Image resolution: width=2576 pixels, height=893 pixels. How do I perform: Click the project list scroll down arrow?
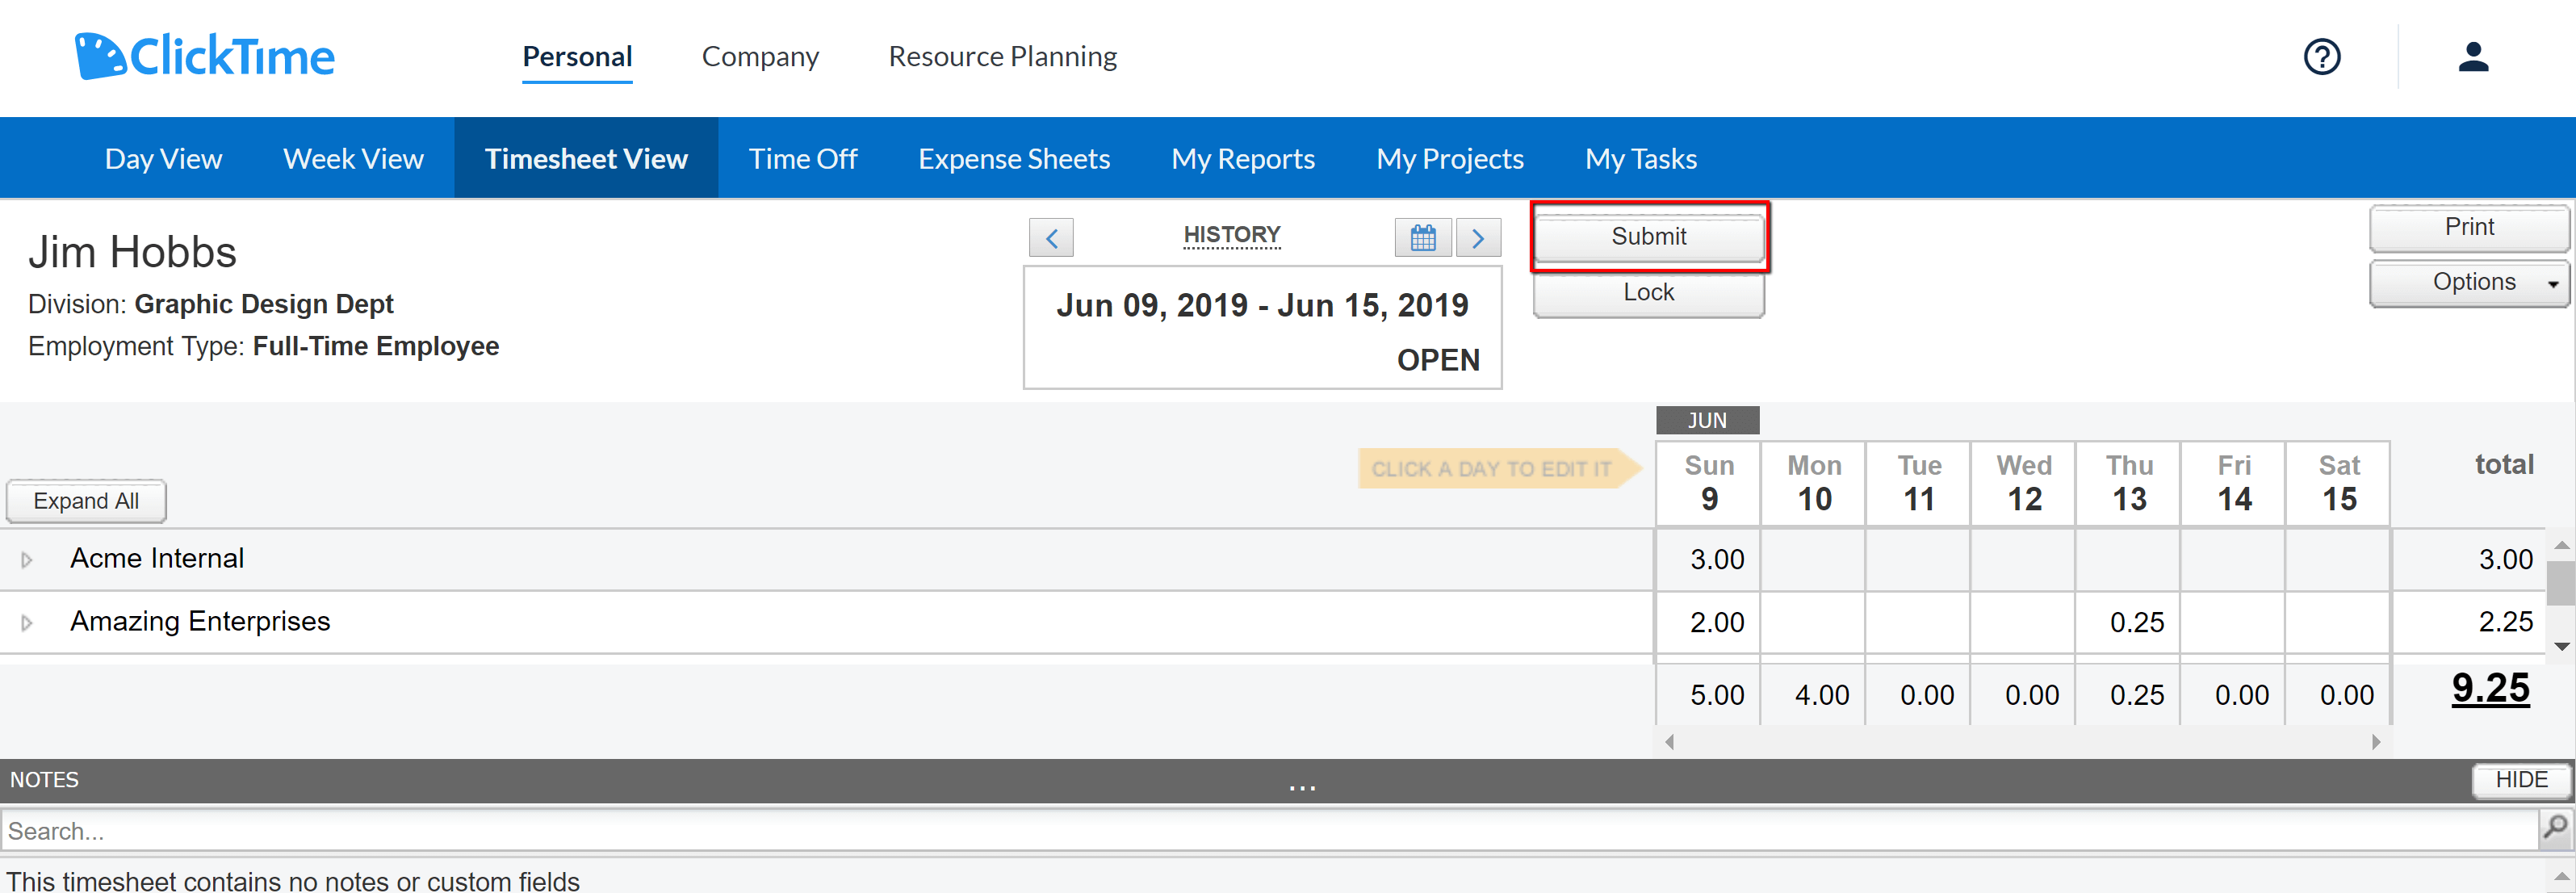pos(2561,646)
